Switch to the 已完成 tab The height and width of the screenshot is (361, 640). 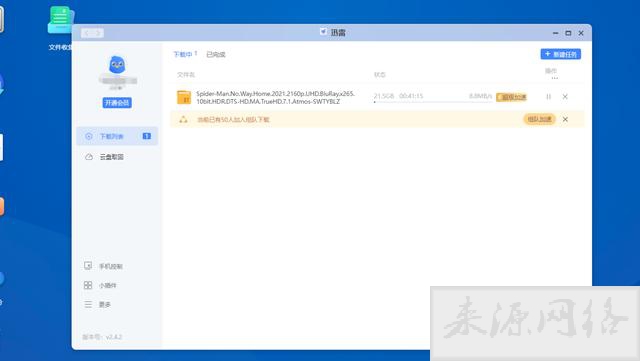tap(216, 54)
